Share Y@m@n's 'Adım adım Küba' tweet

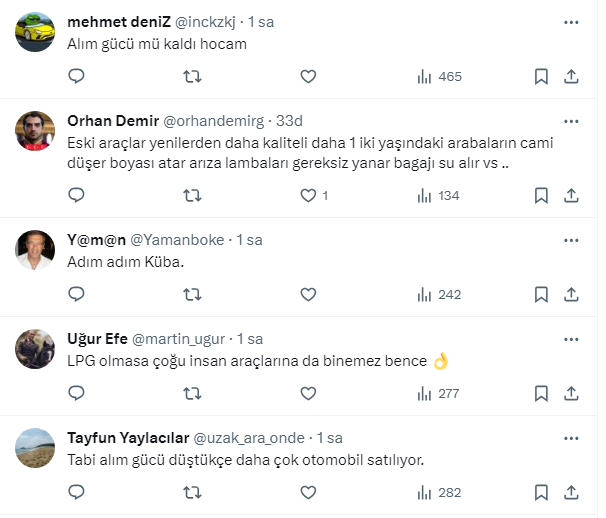tap(572, 294)
